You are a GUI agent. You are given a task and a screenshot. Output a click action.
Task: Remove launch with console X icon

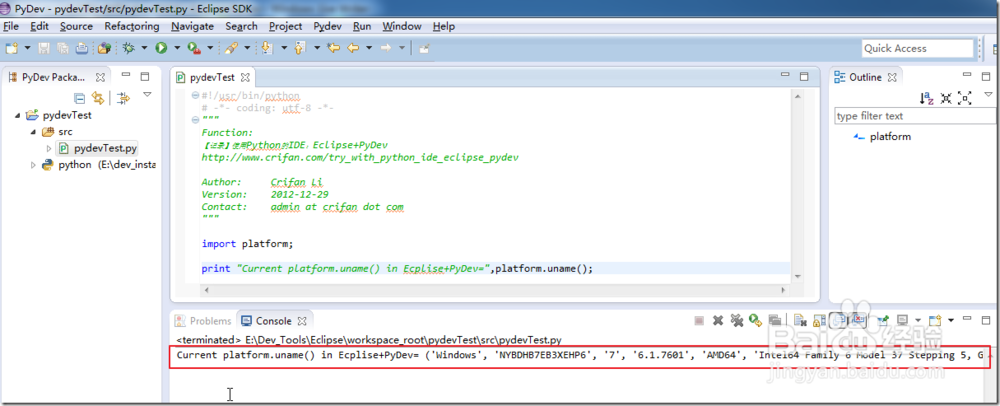coord(718,320)
